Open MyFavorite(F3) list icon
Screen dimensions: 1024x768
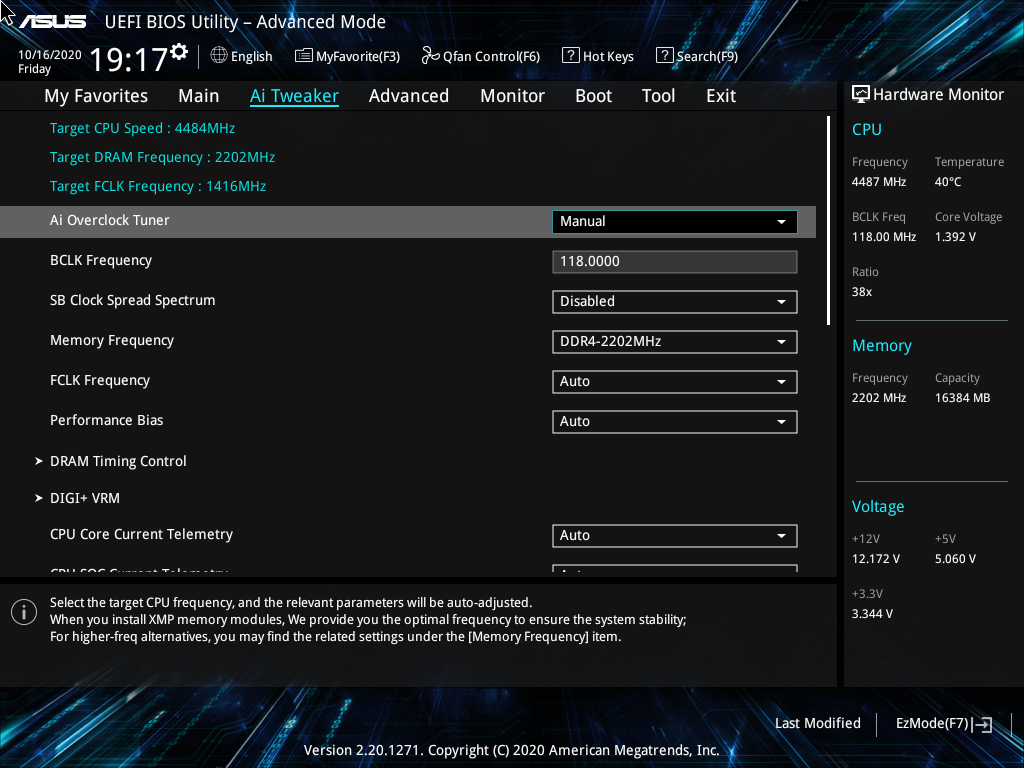[x=304, y=56]
